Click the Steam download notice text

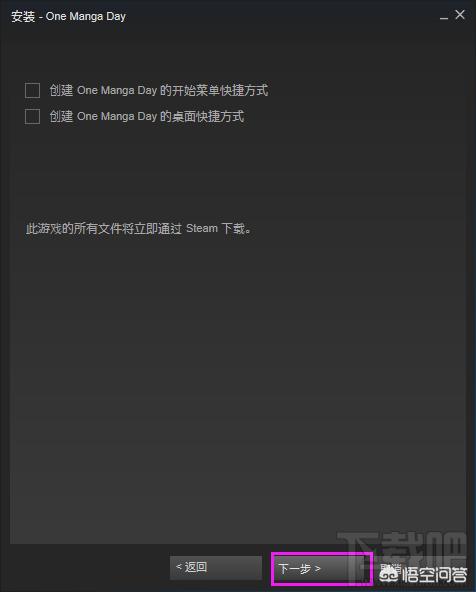138,228
